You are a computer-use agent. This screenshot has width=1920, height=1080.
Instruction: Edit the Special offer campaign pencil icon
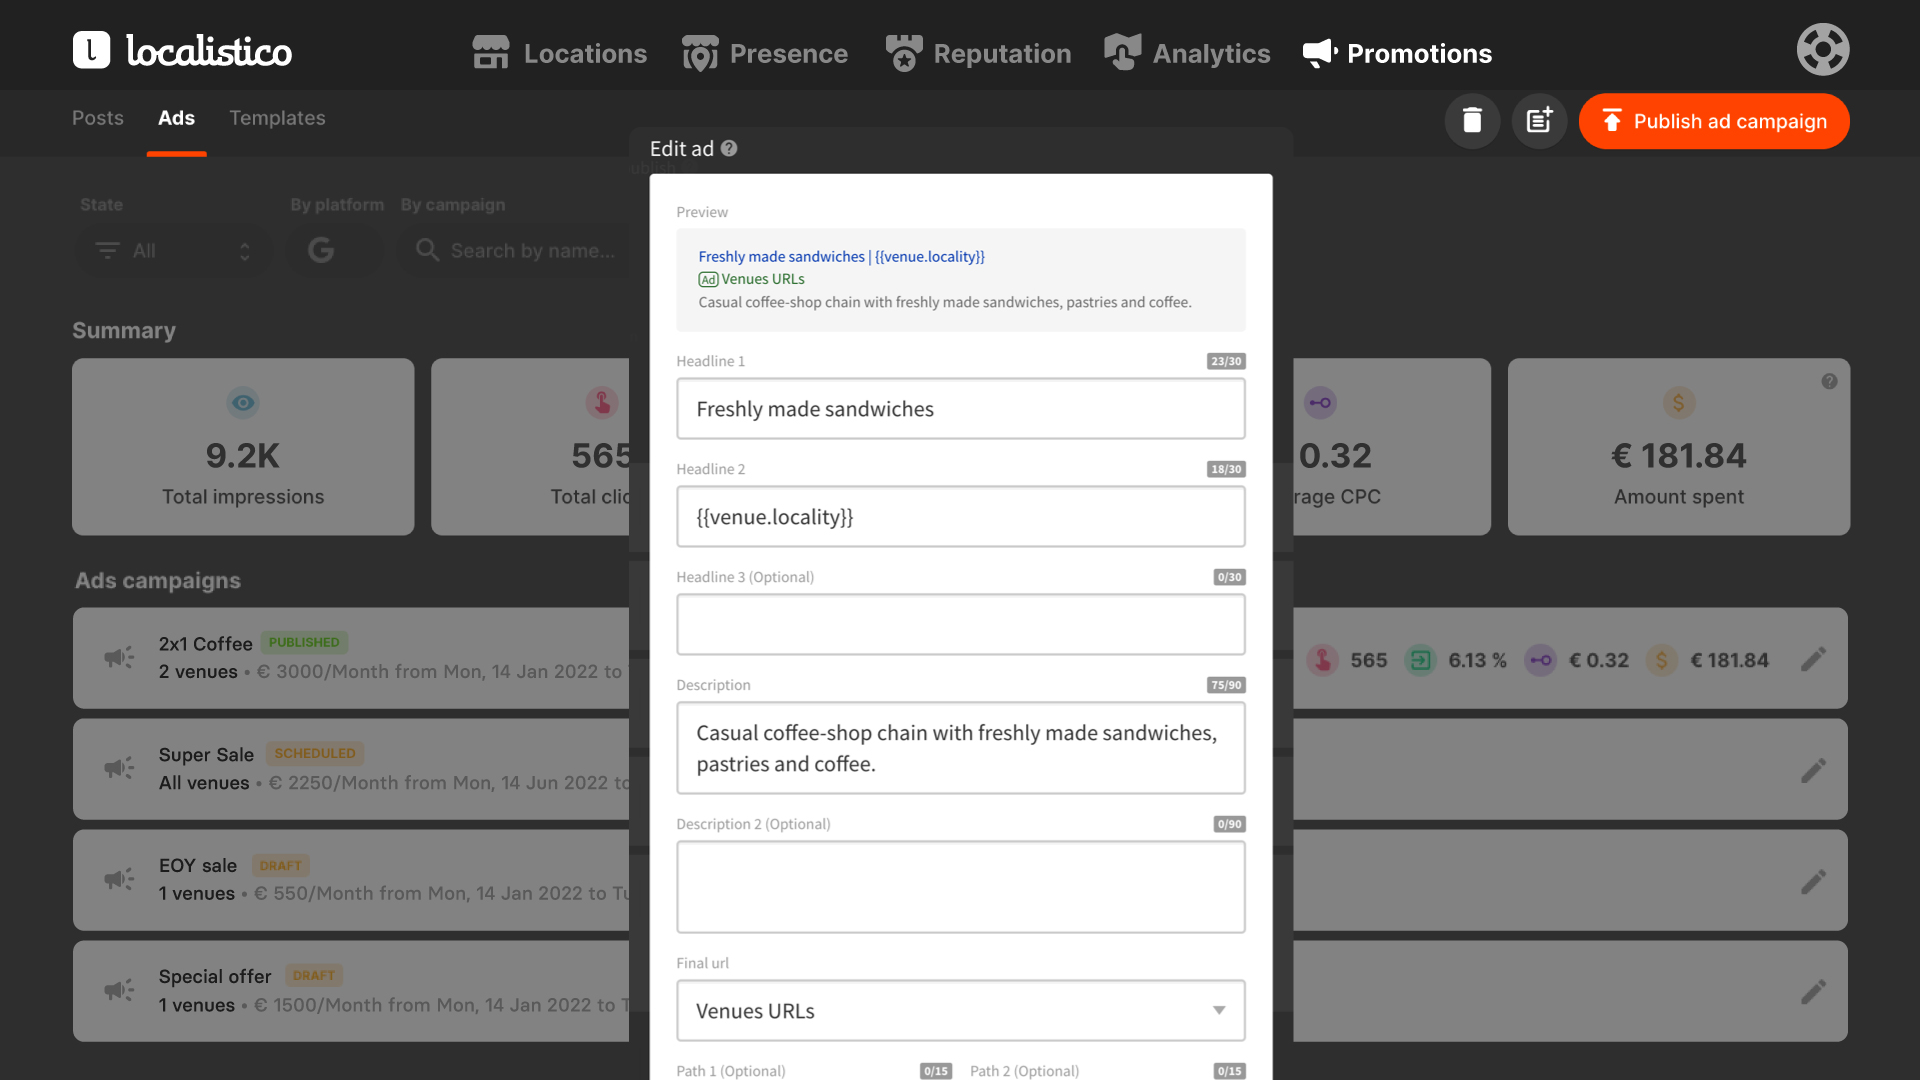click(x=1813, y=991)
